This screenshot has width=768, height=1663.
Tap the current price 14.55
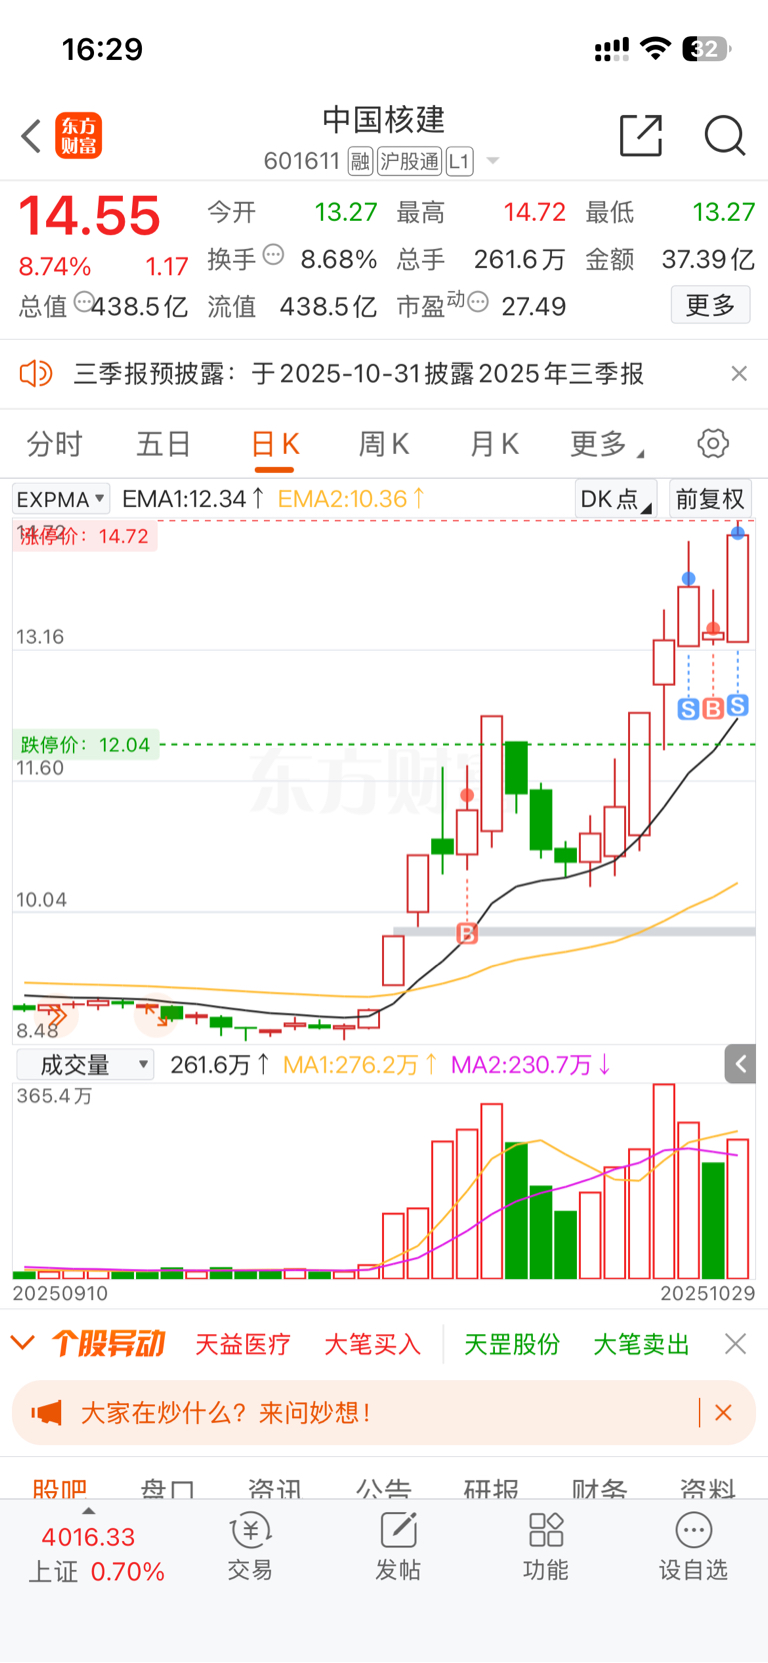point(90,215)
